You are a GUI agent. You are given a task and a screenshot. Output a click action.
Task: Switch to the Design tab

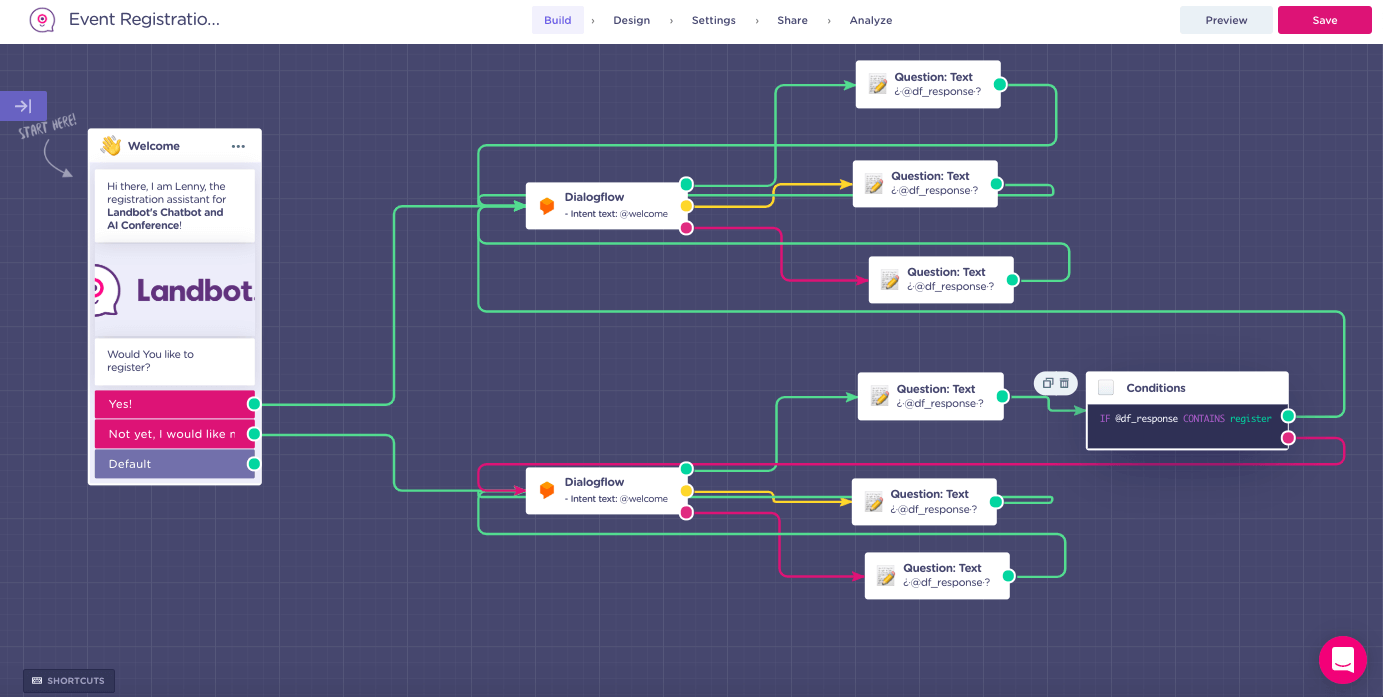pyautogui.click(x=631, y=20)
